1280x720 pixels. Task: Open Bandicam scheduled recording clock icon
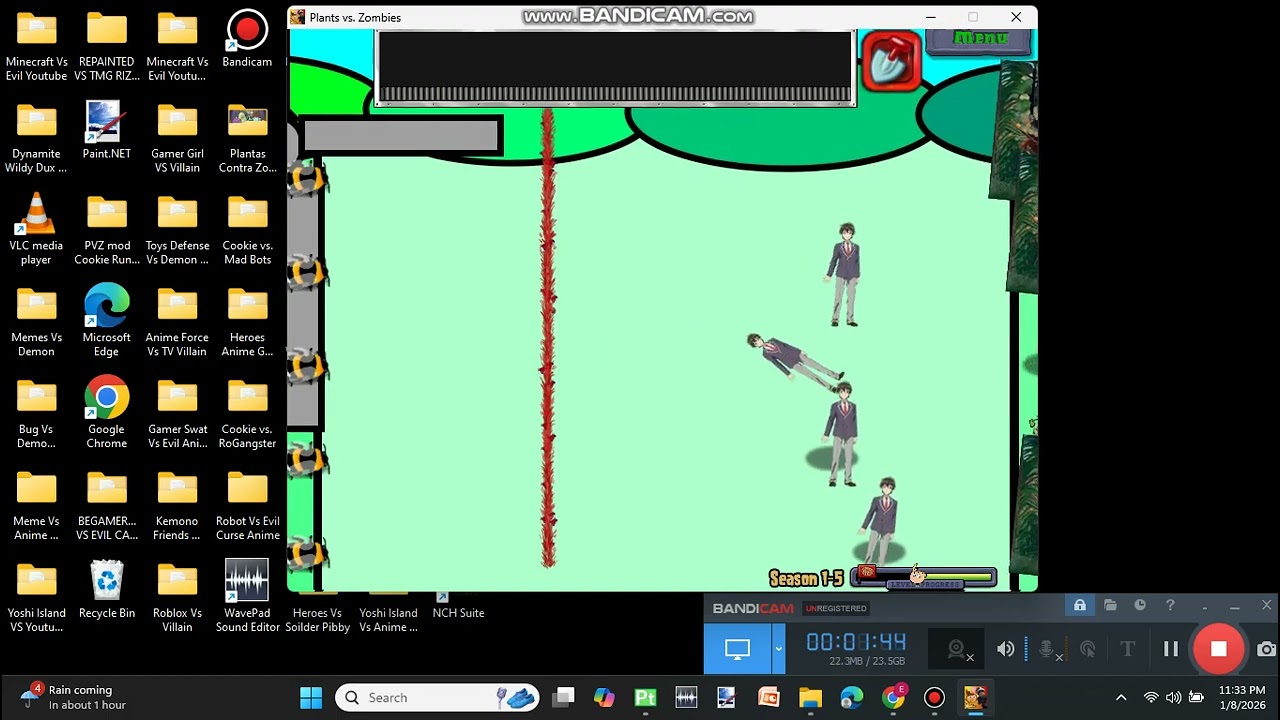coord(1140,605)
